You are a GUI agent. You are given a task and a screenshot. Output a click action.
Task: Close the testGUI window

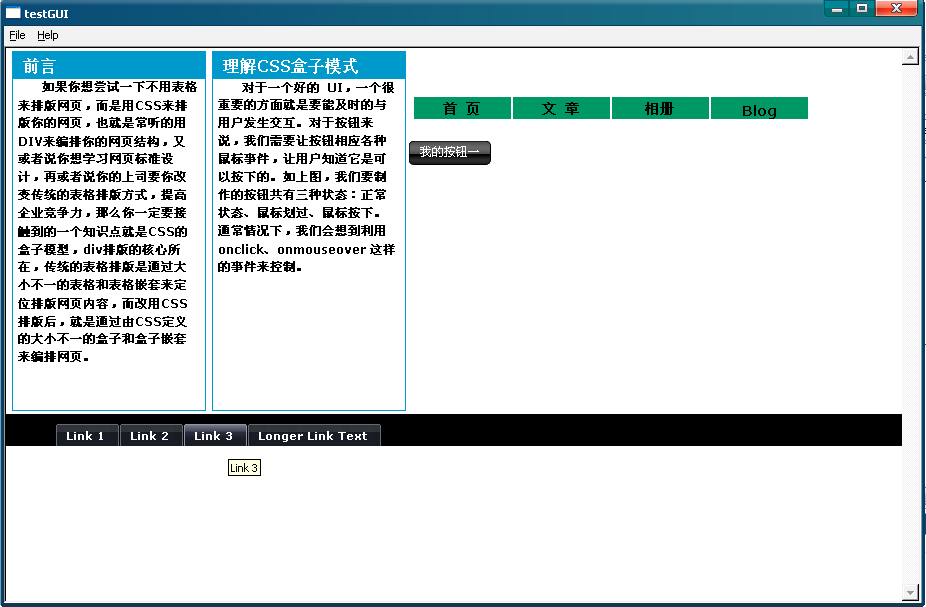[896, 8]
